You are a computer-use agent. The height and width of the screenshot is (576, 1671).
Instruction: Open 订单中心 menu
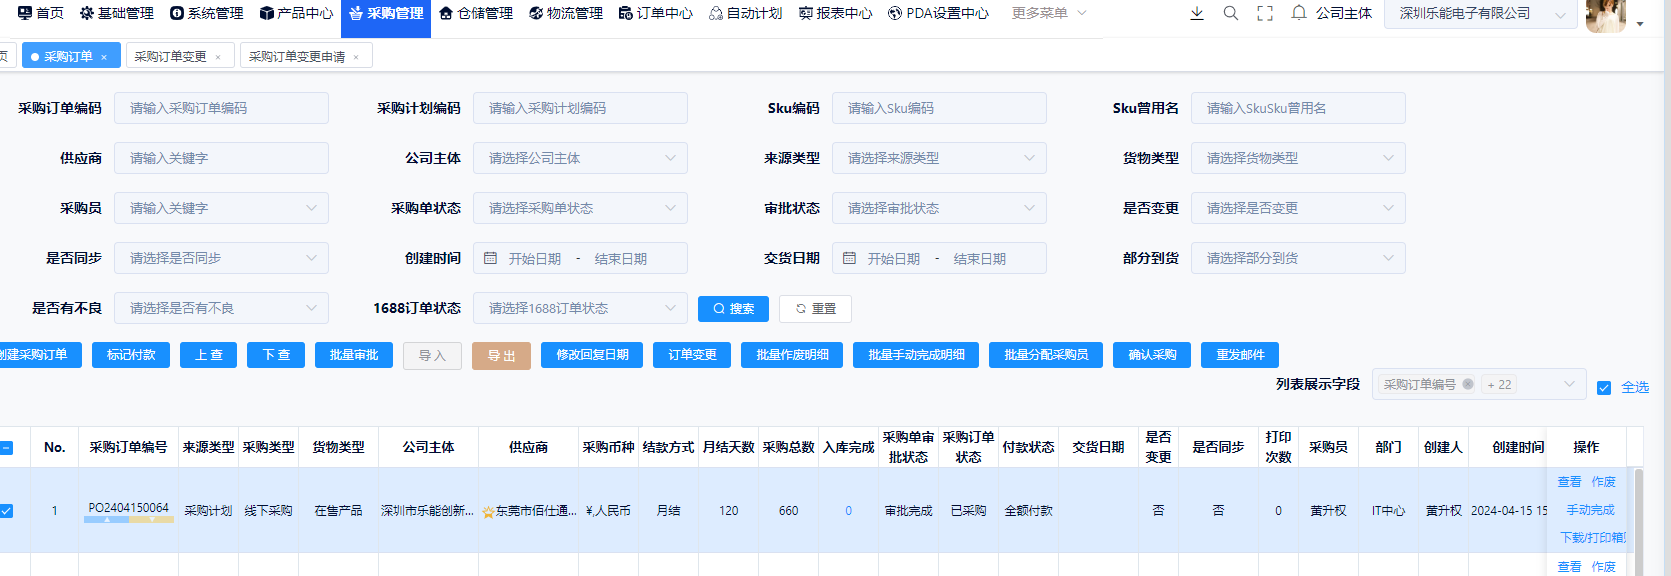(x=656, y=13)
